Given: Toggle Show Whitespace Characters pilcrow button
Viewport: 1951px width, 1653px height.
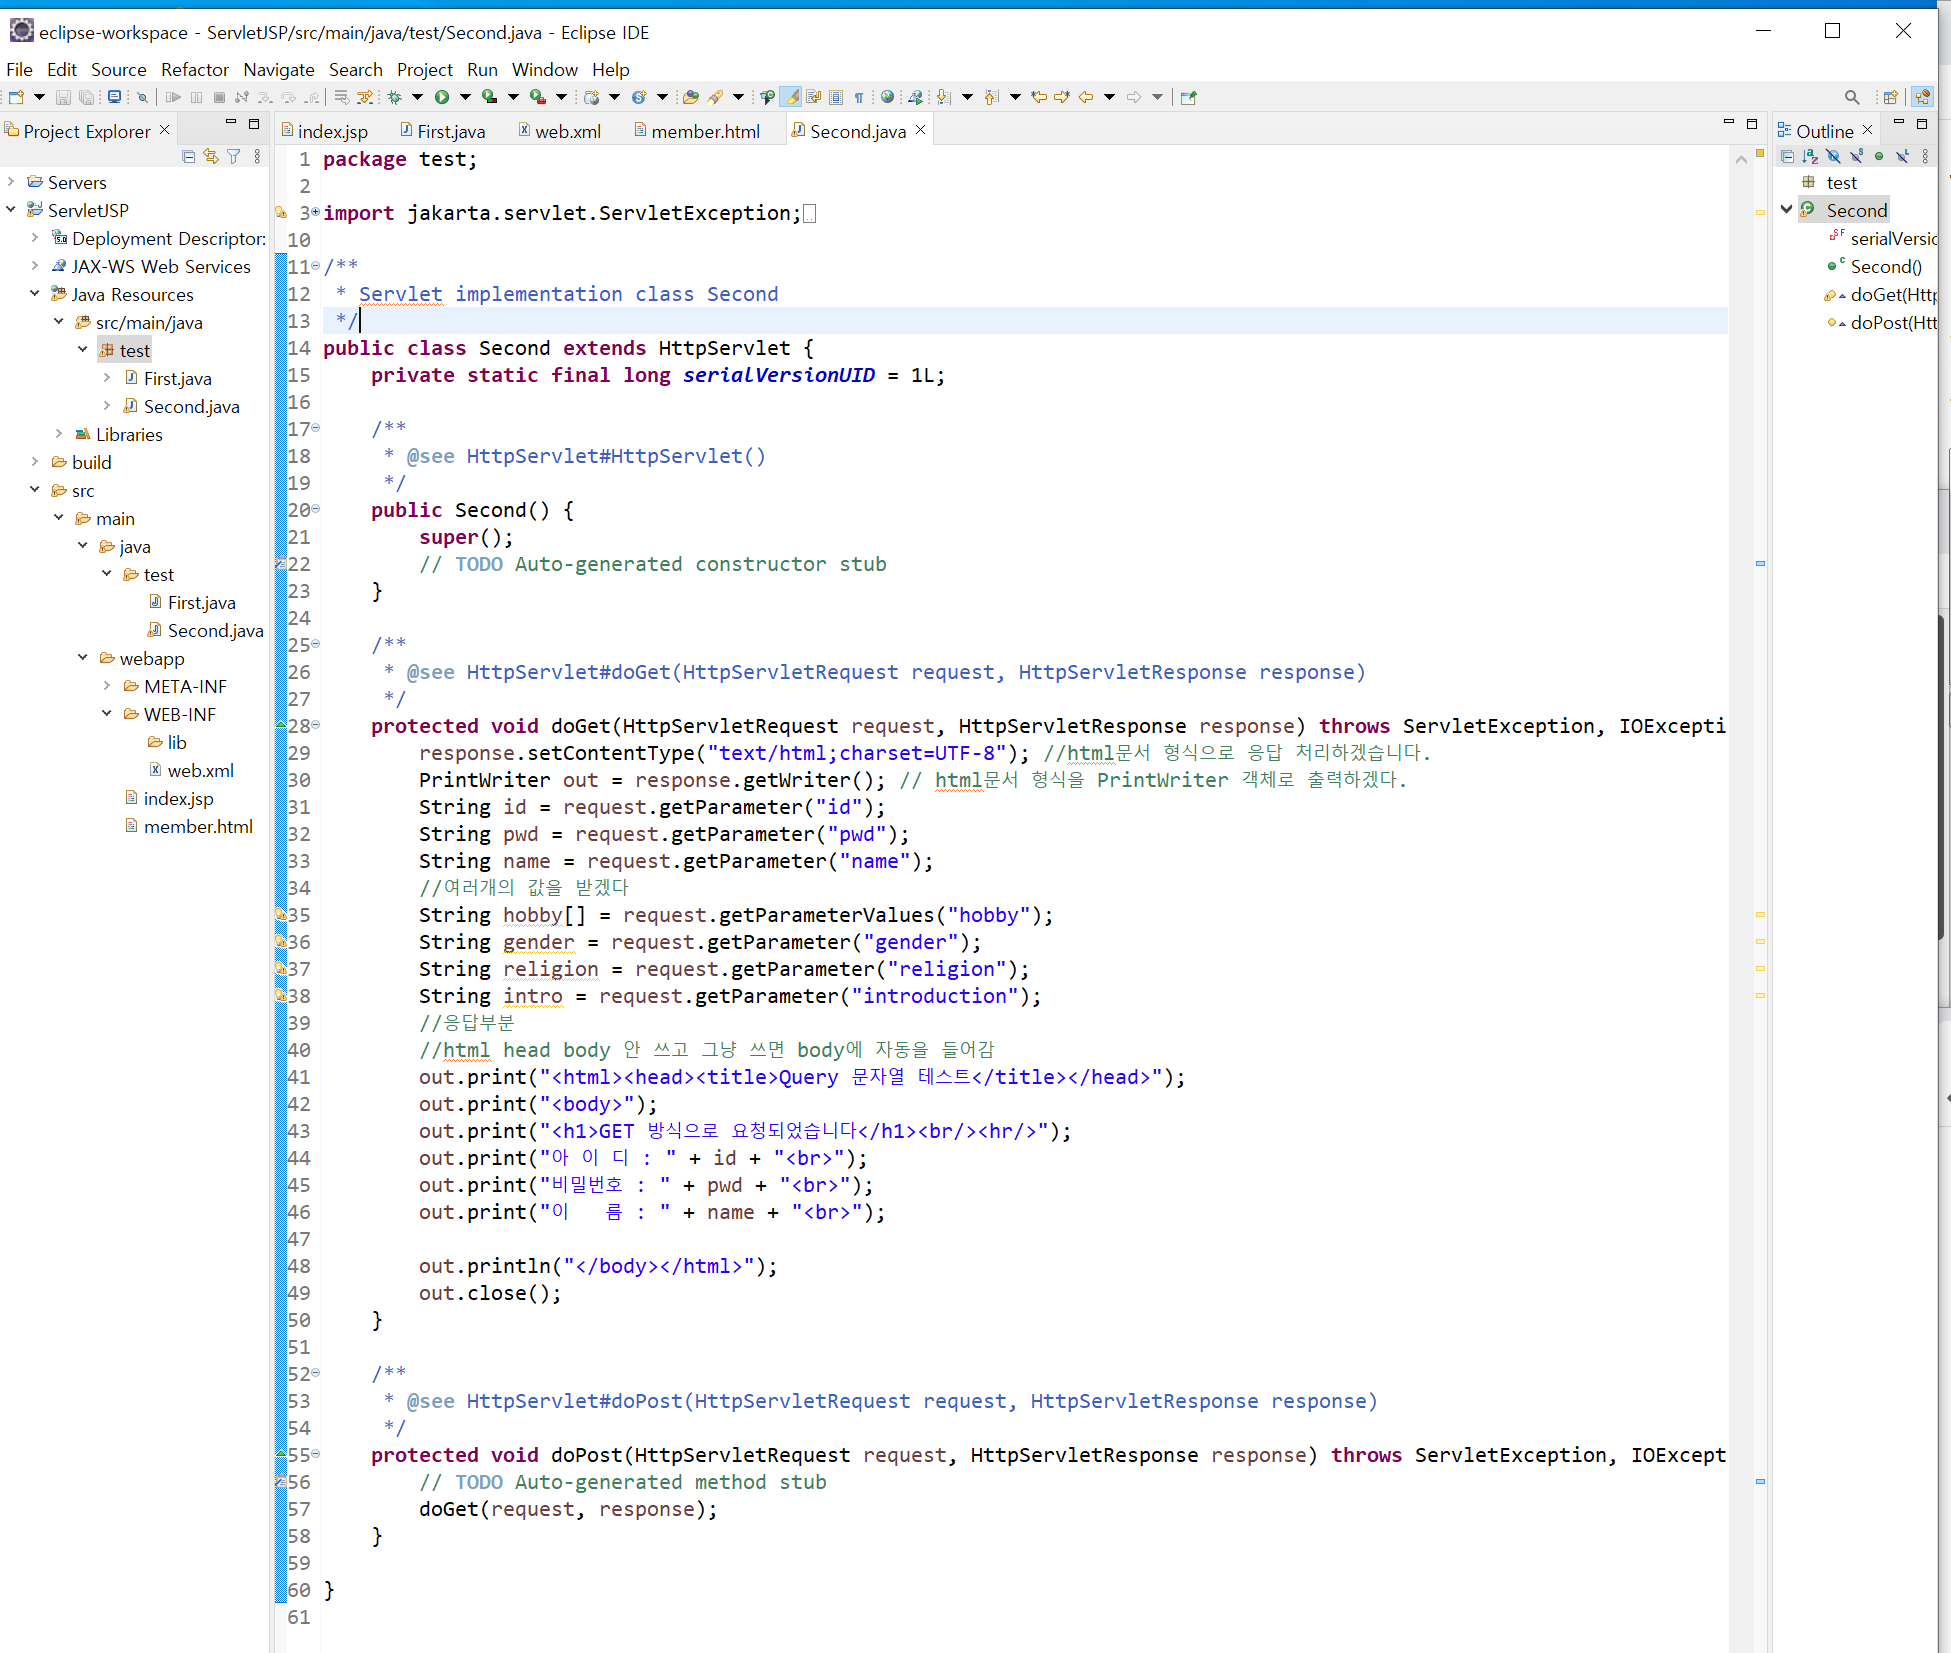Looking at the screenshot, I should pyautogui.click(x=859, y=97).
